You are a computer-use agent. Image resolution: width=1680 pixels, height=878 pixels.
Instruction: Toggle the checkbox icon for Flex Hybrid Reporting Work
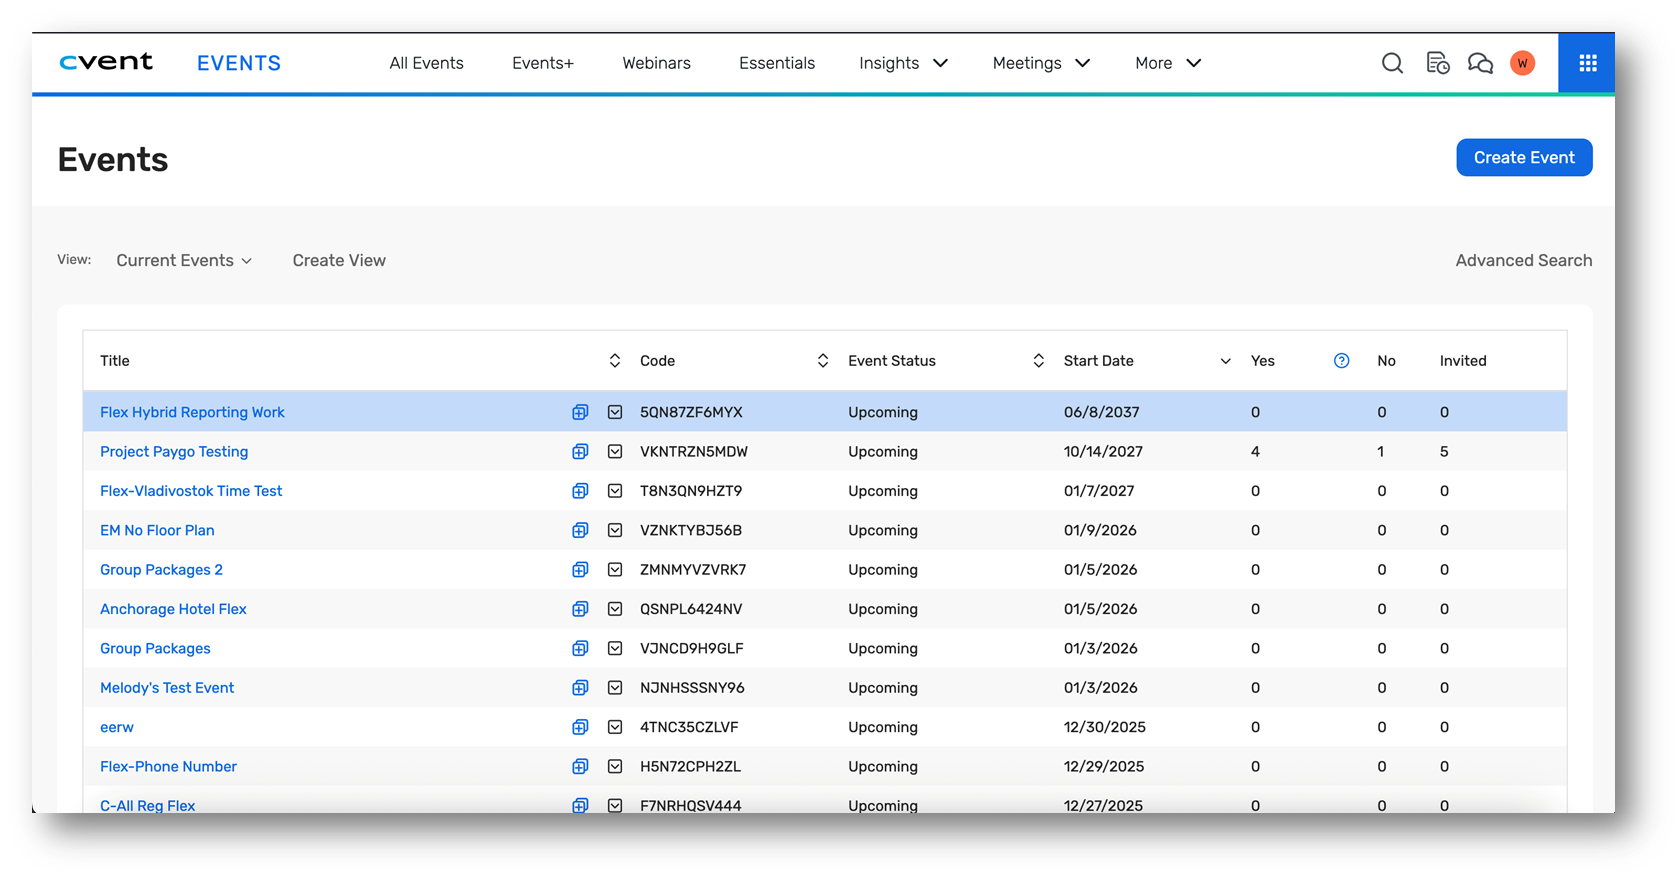[615, 412]
